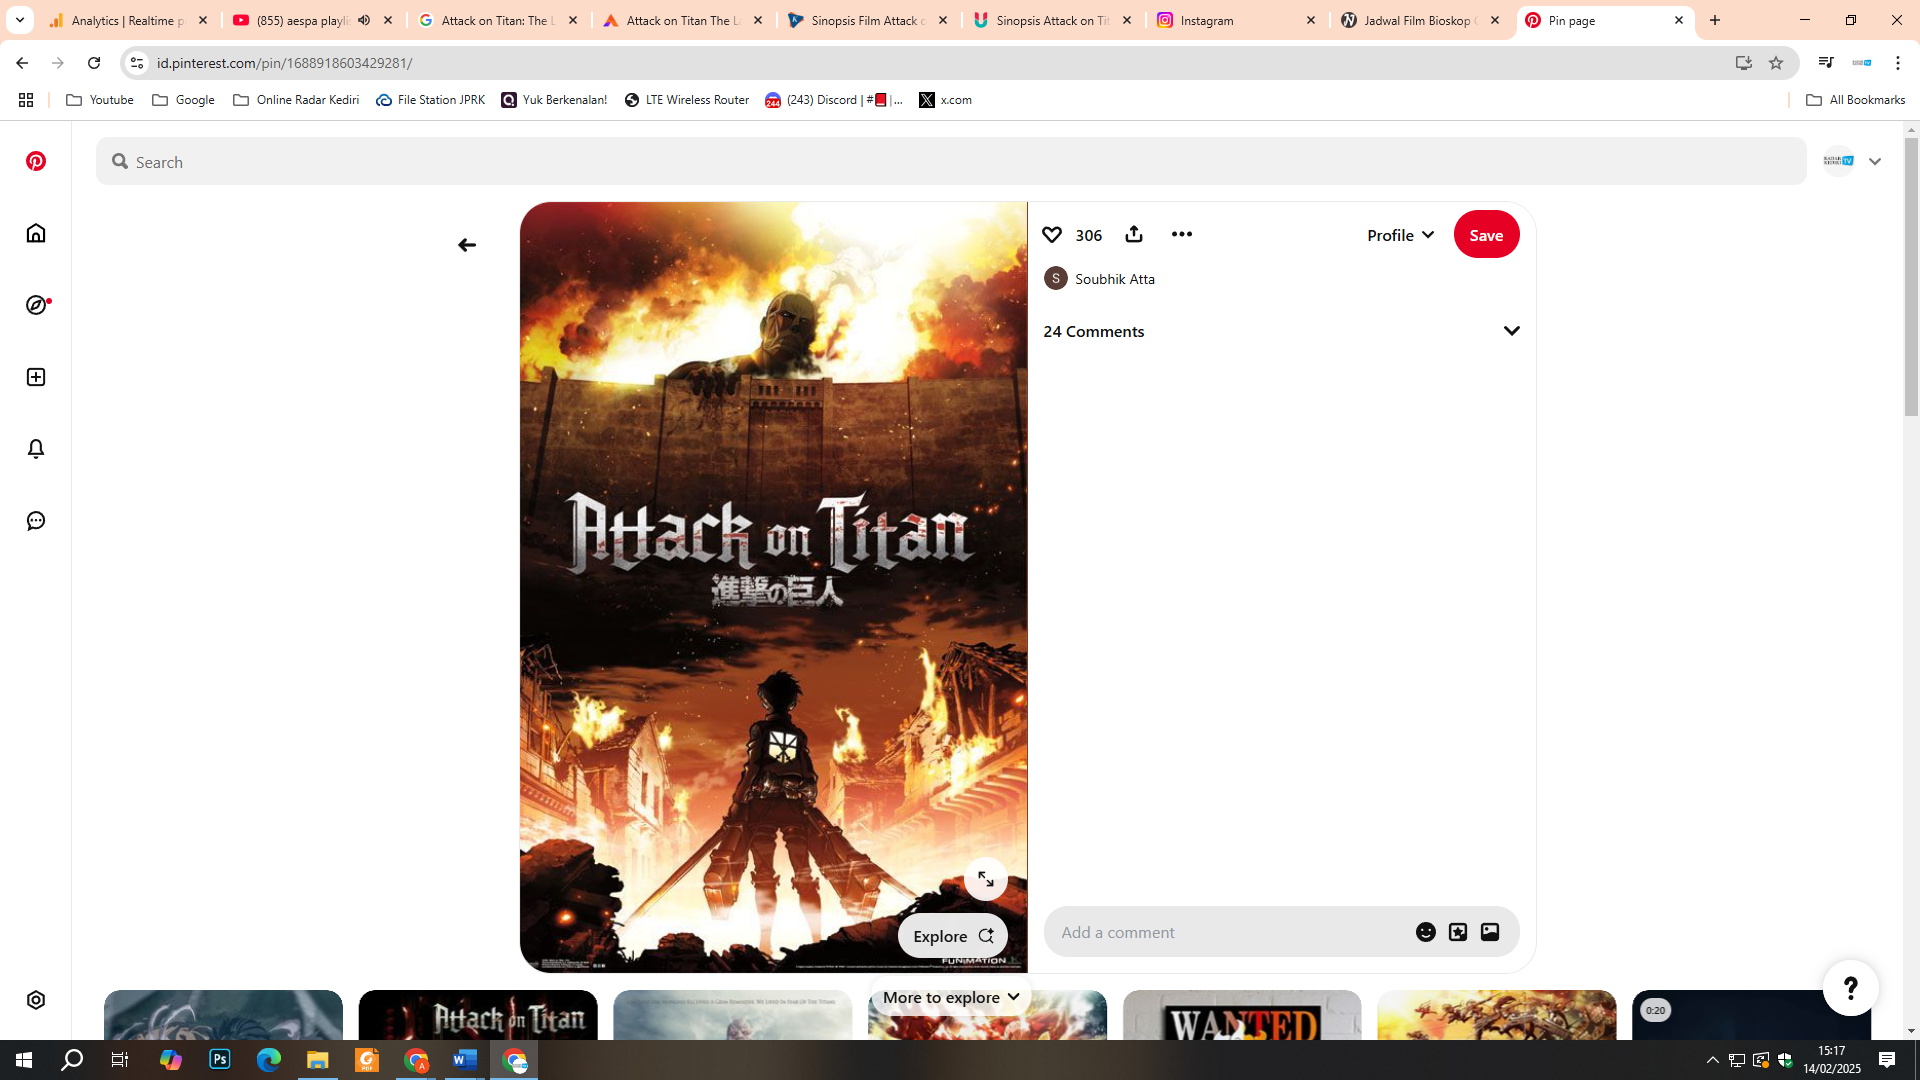Screen dimensions: 1920x1080
Task: Click browser reload button
Action: coord(94,63)
